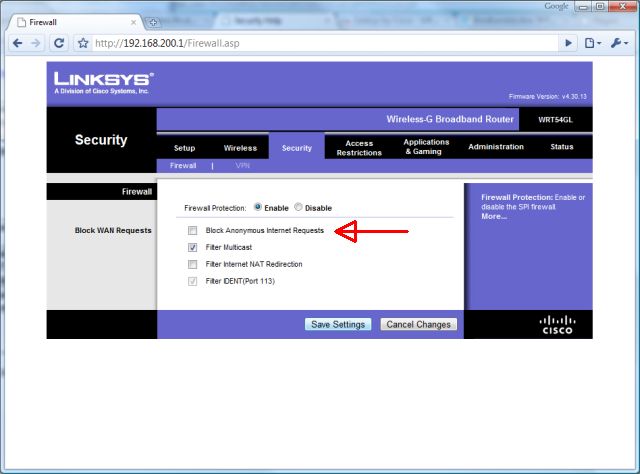The image size is (640, 474).
Task: Open the Setup tab
Action: (184, 148)
